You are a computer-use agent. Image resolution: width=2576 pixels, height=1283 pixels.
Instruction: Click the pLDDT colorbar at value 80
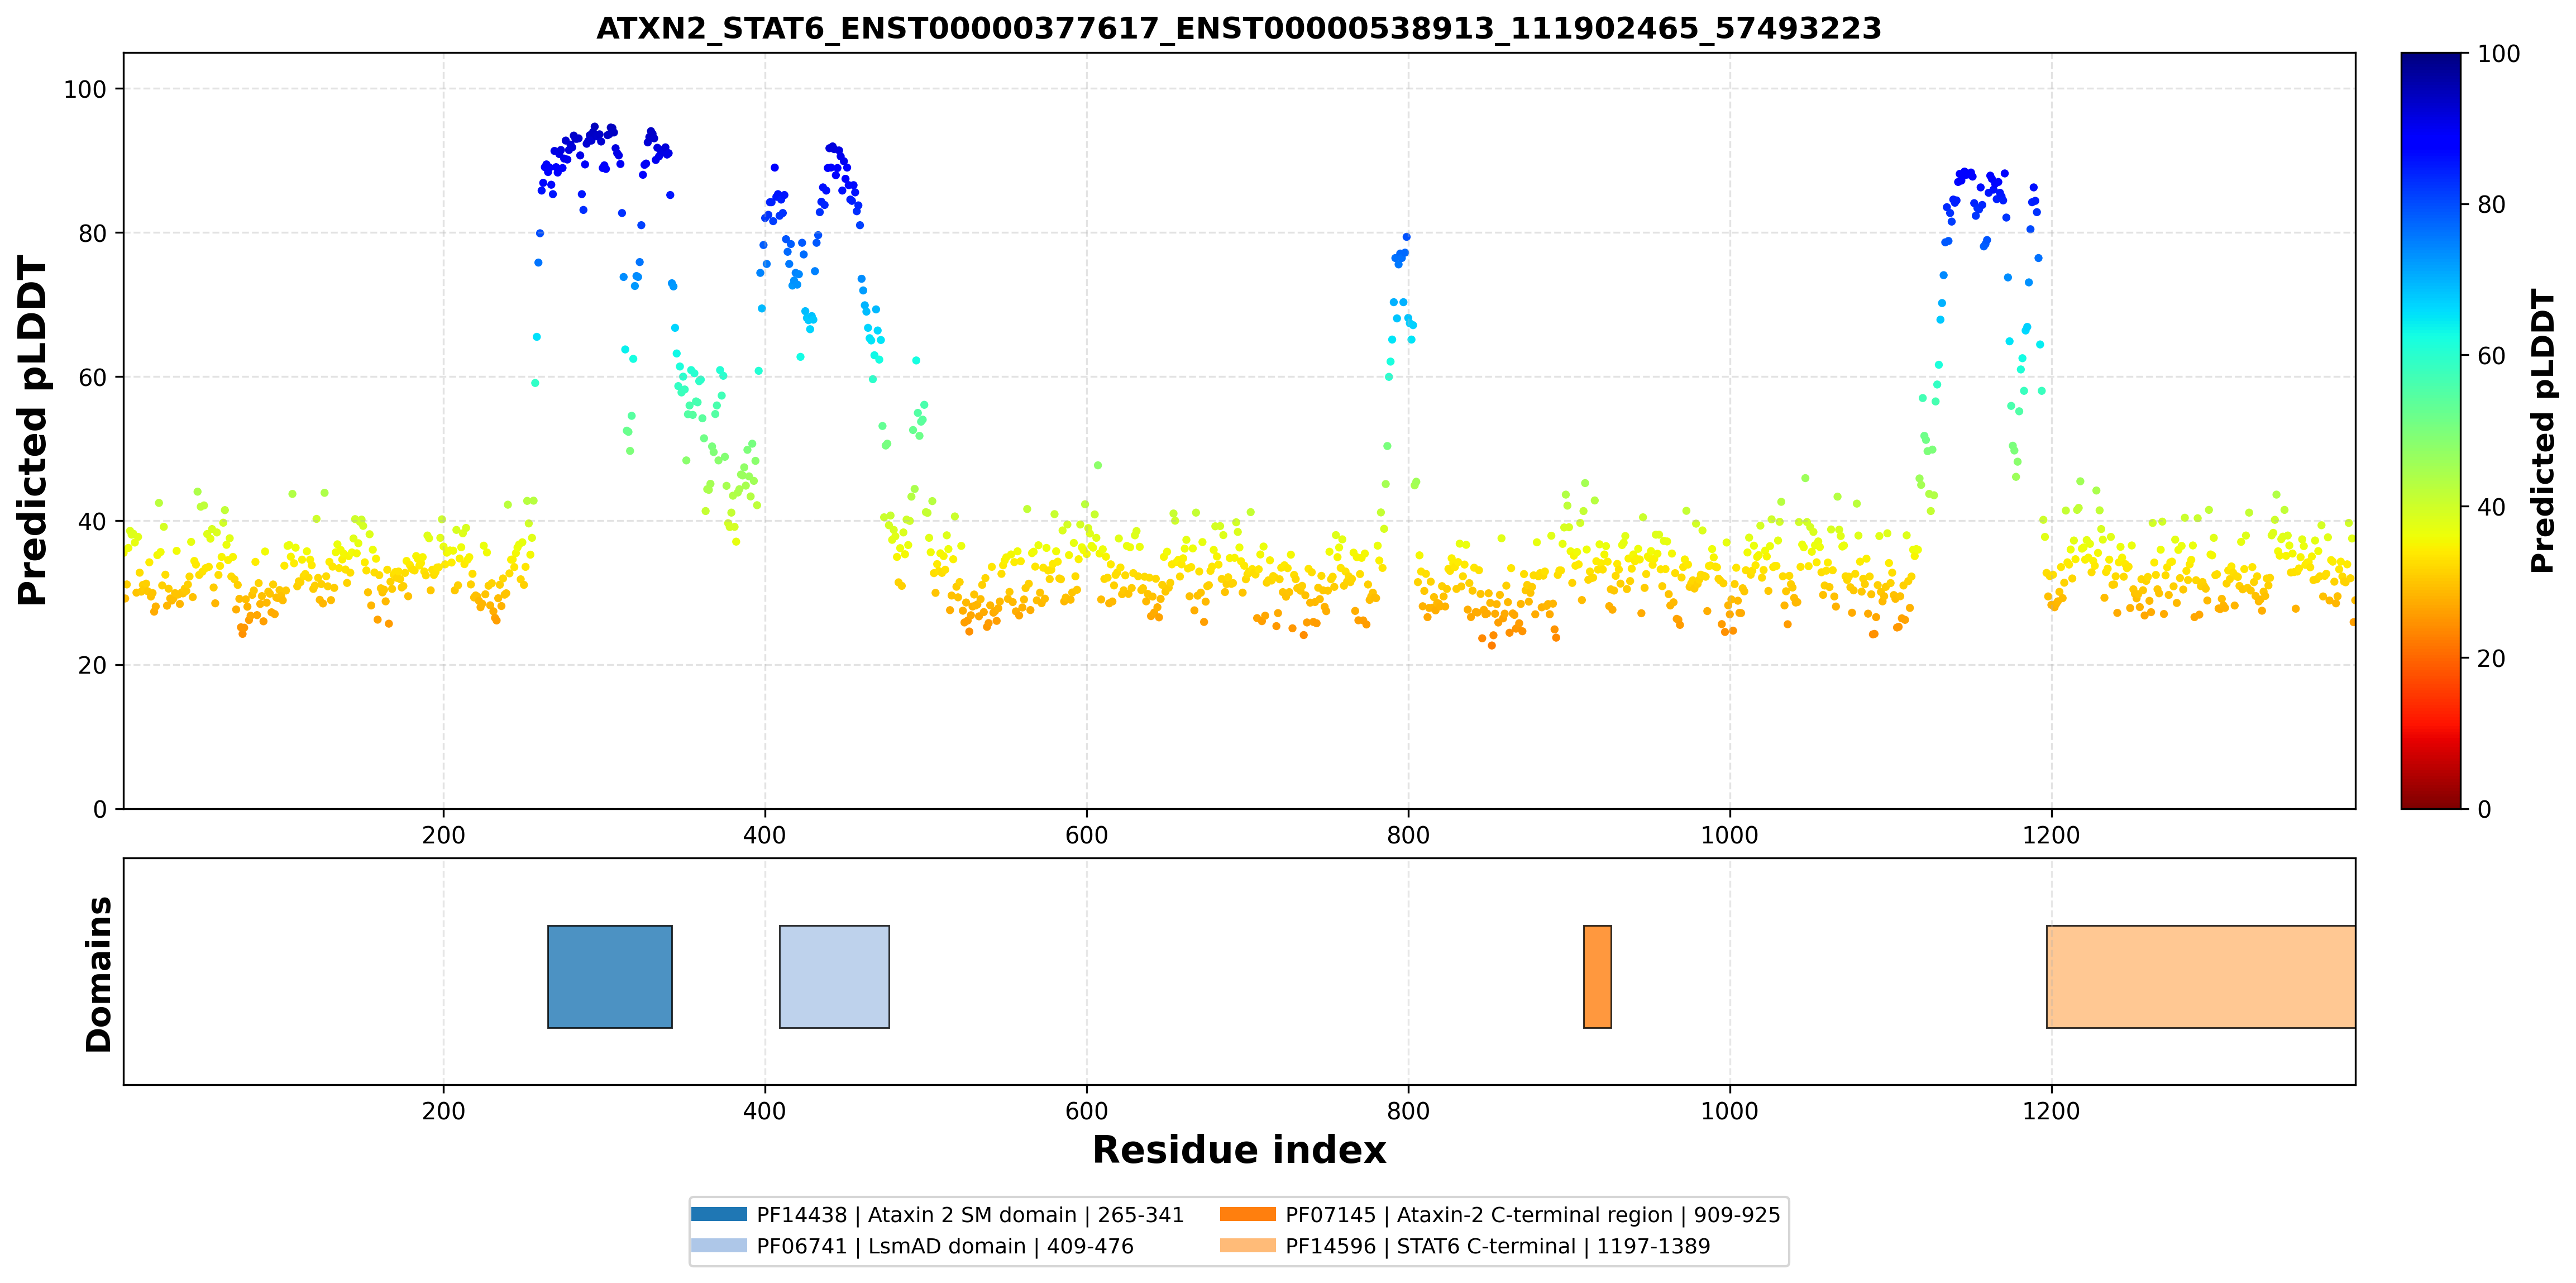(x=2431, y=204)
